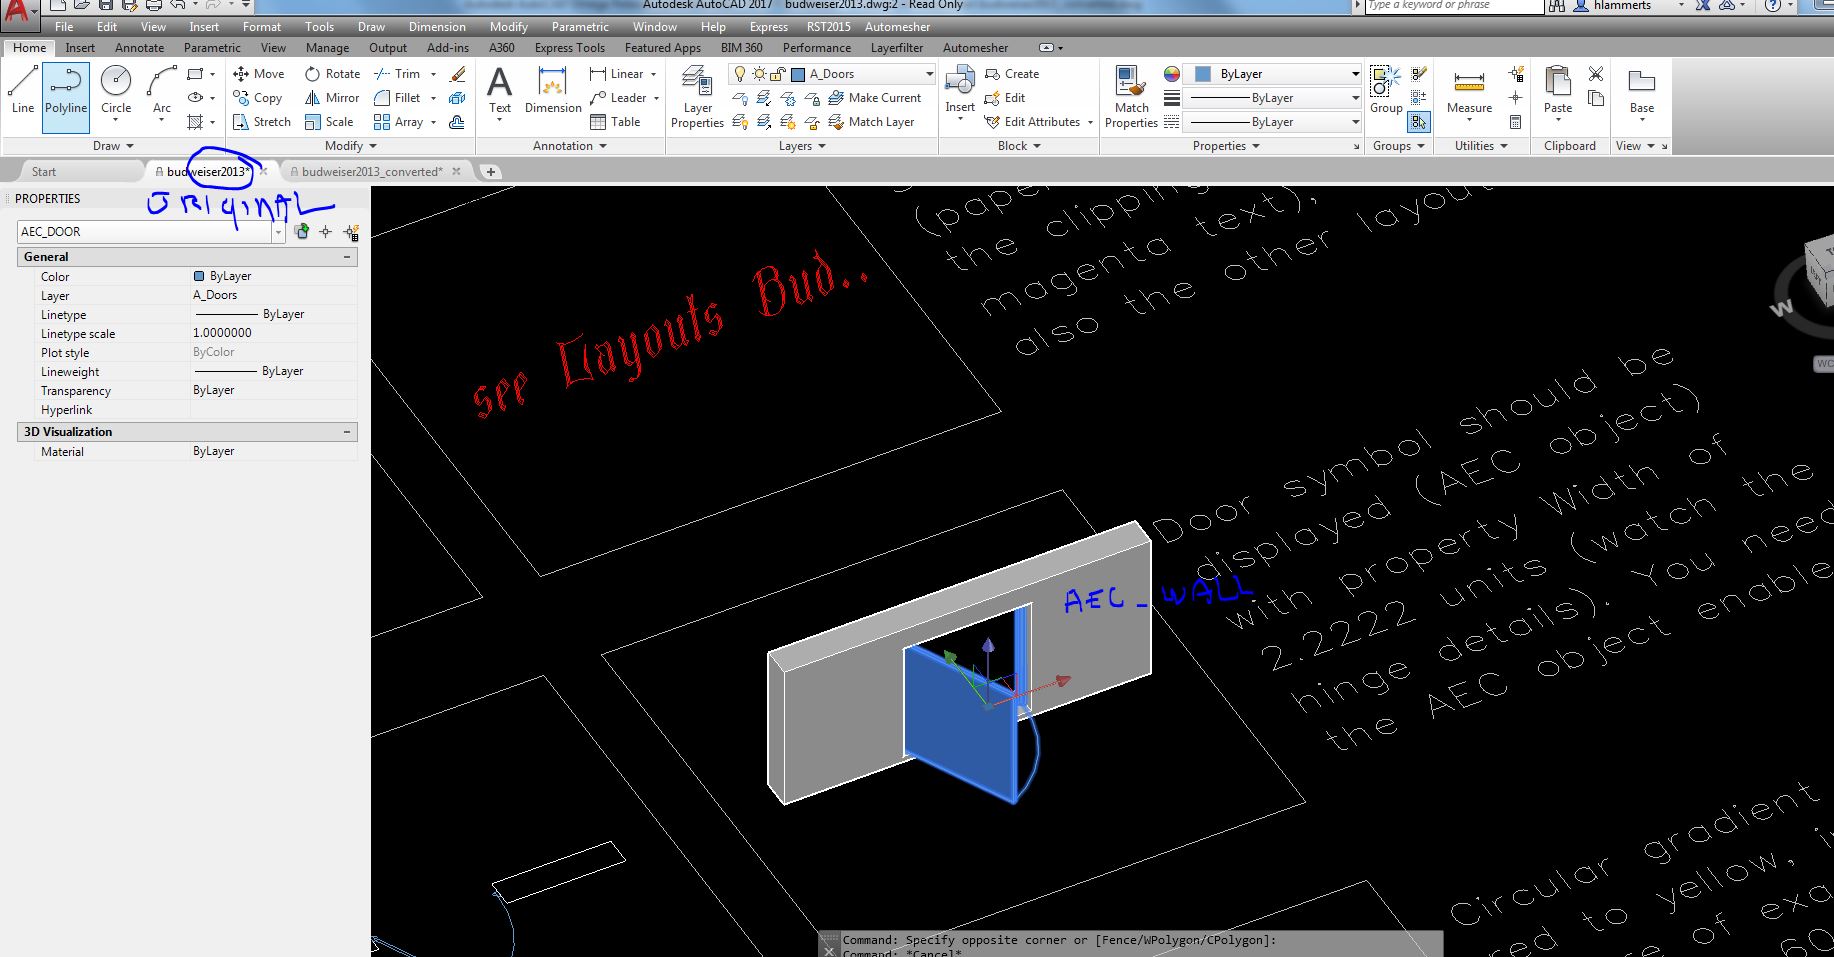Viewport: 1834px width, 957px height.
Task: Click the Insert block tool
Action: click(x=960, y=92)
